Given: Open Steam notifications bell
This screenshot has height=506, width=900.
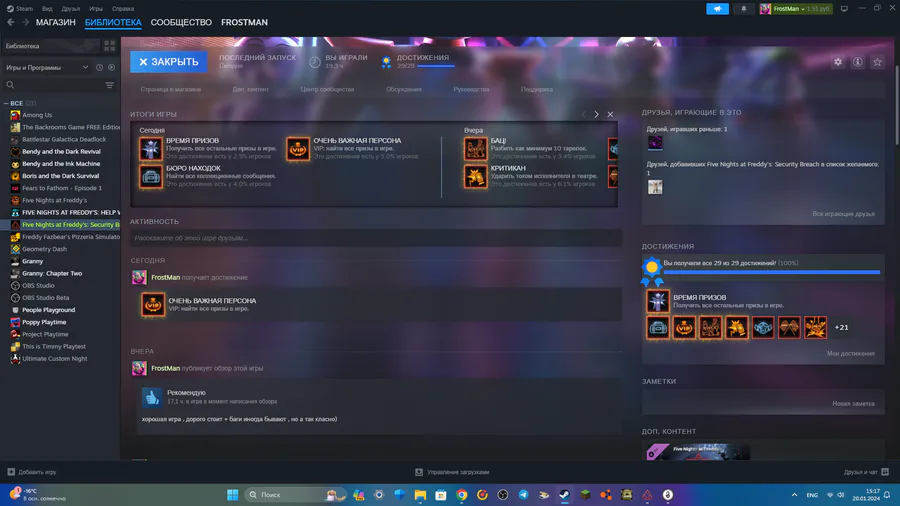Looking at the screenshot, I should coord(744,9).
